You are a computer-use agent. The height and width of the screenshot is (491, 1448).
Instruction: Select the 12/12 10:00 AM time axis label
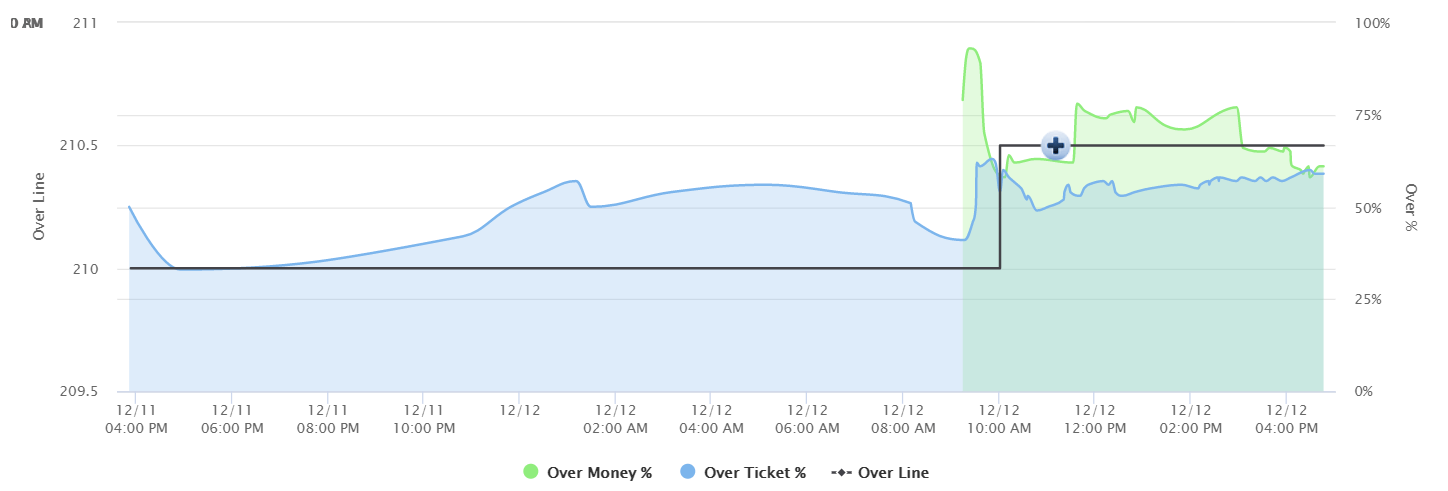[x=998, y=418]
